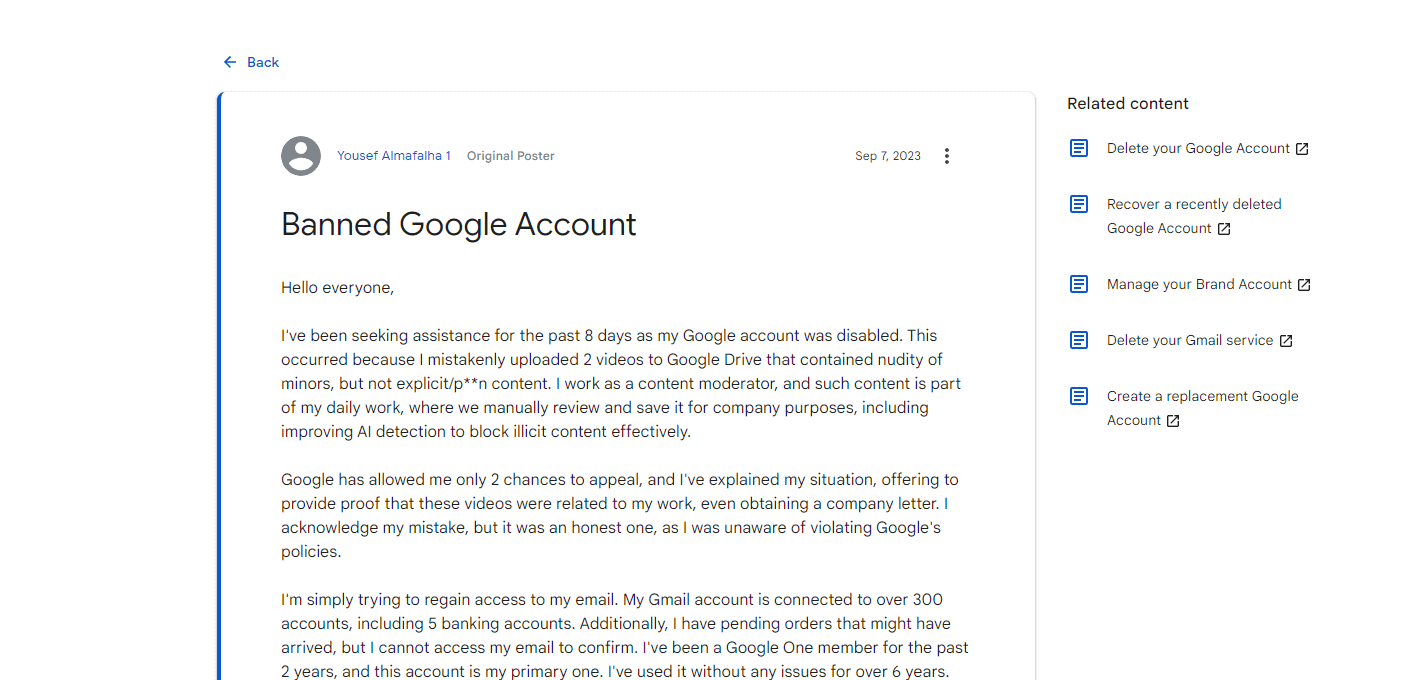Open Delete your Google Account article
Screen dimensions: 1407x680
tap(1193, 147)
